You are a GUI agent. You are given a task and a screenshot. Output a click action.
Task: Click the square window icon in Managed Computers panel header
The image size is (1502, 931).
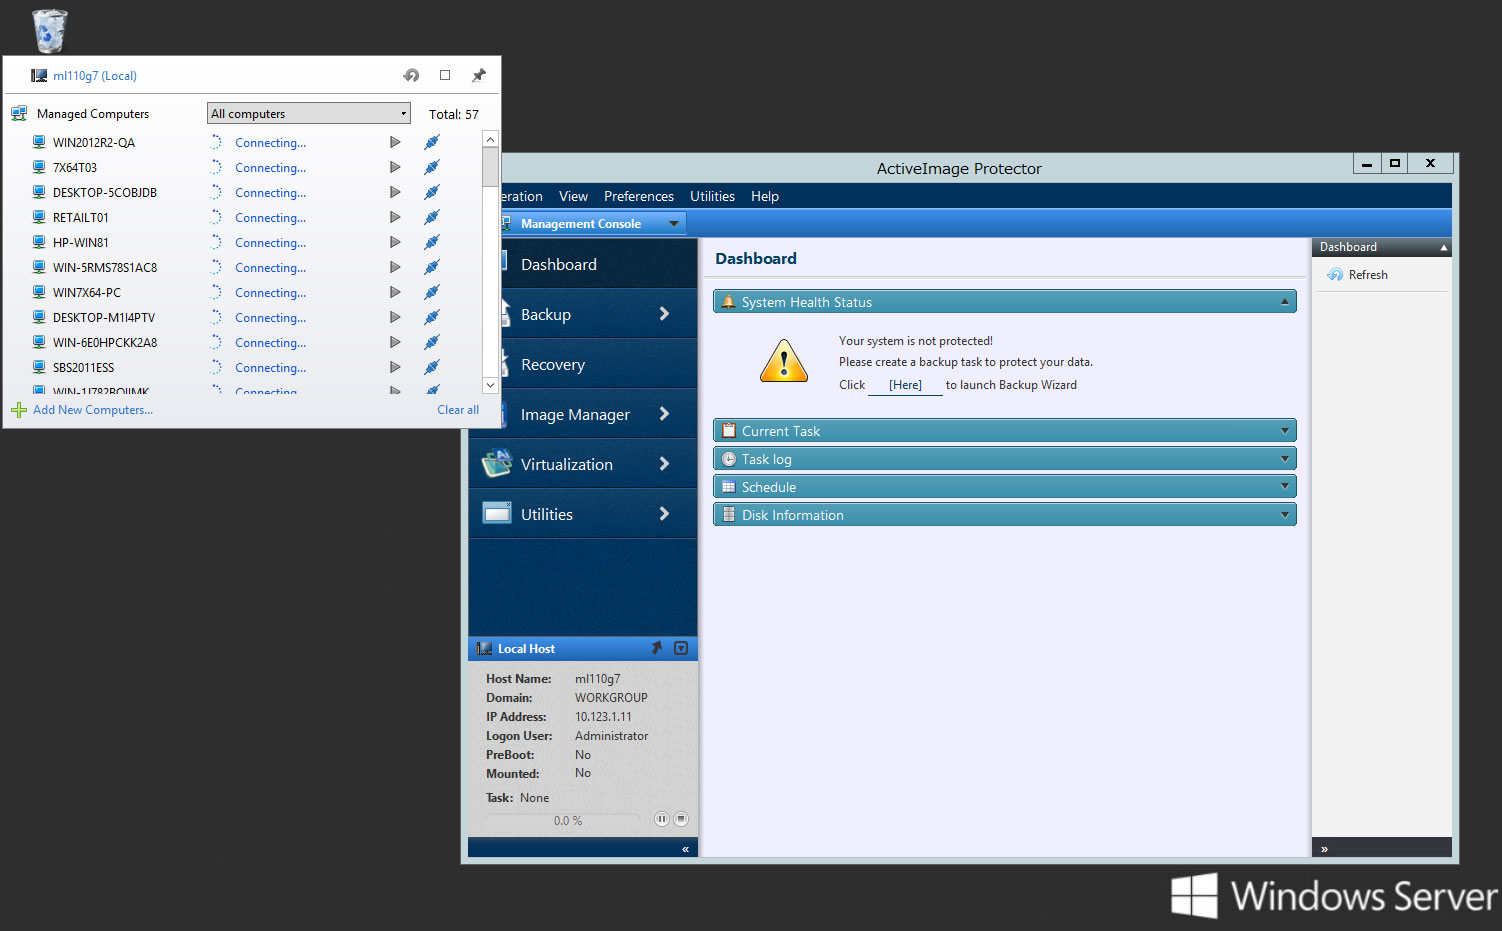tap(445, 75)
